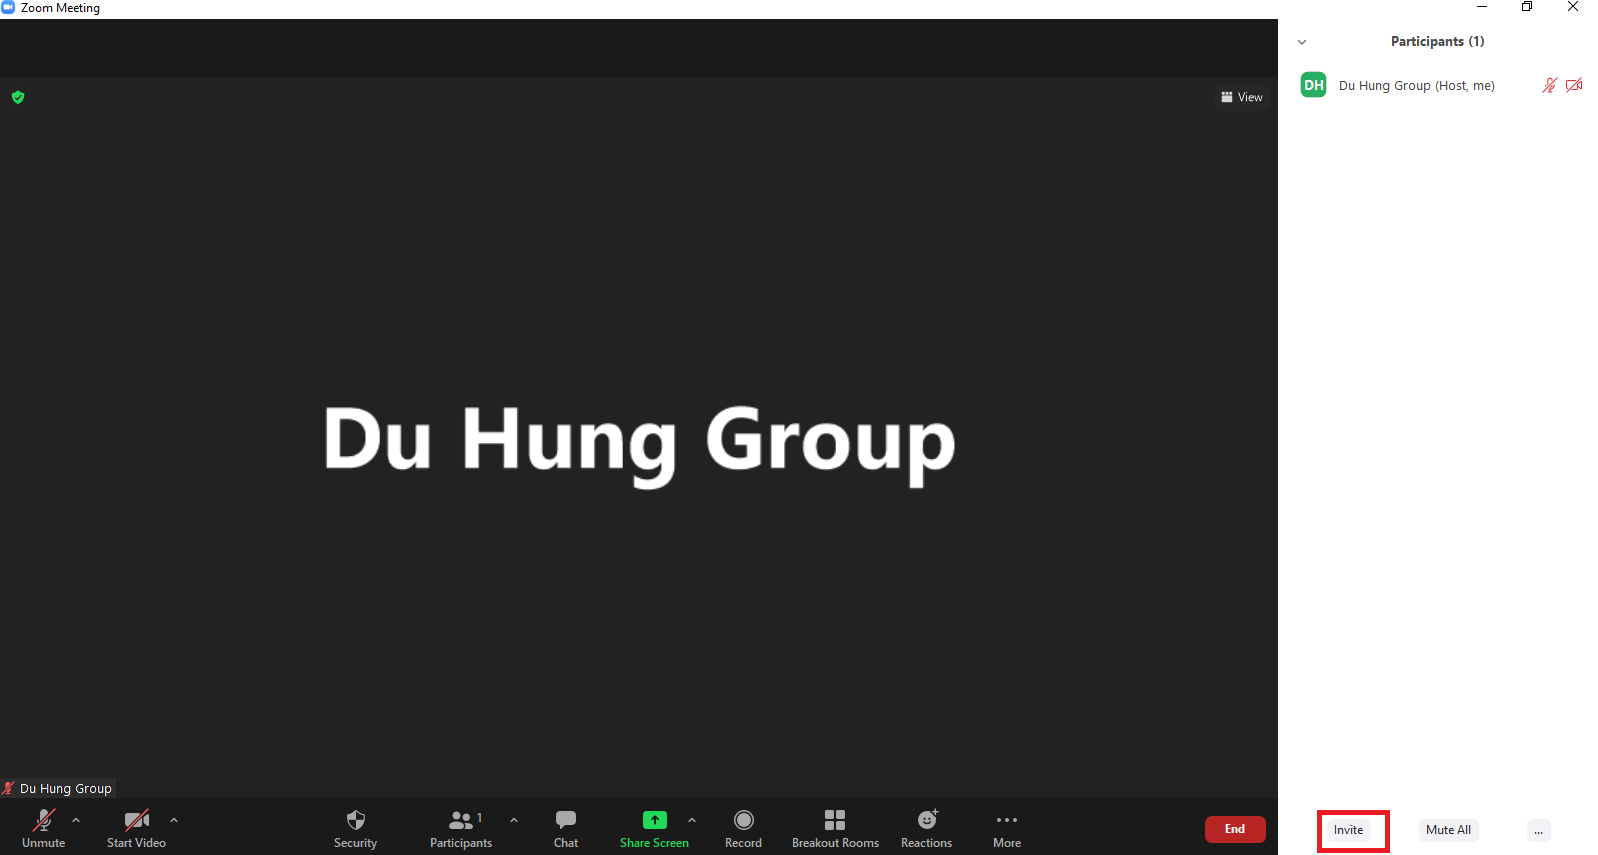Click the red End meeting button
This screenshot has height=855, width=1598.
[1235, 829]
